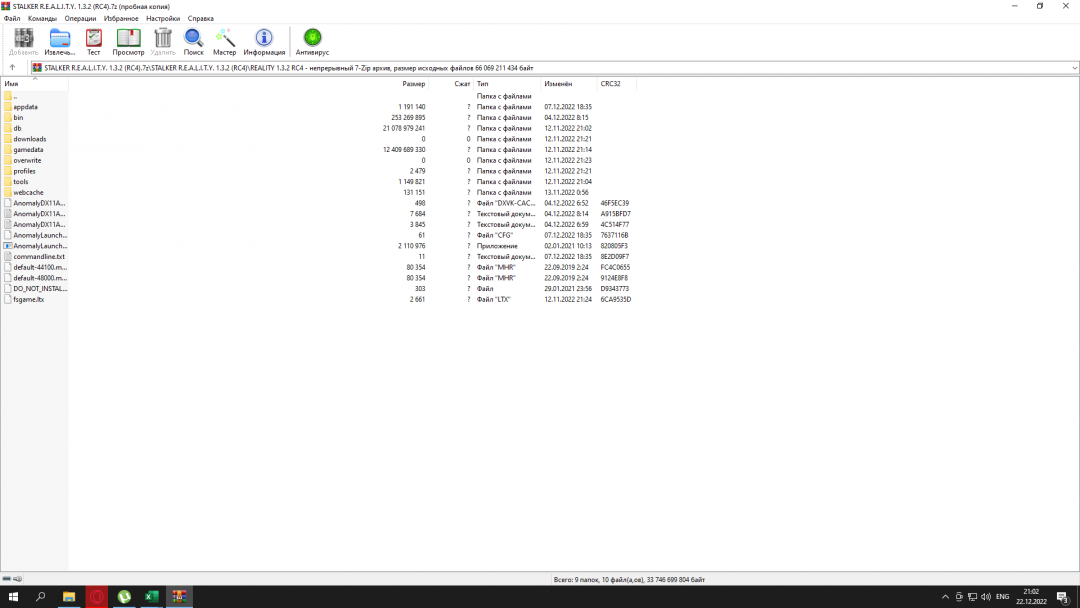This screenshot has height=608, width=1080.
Task: Open Windows Start menu
Action: (x=13, y=597)
